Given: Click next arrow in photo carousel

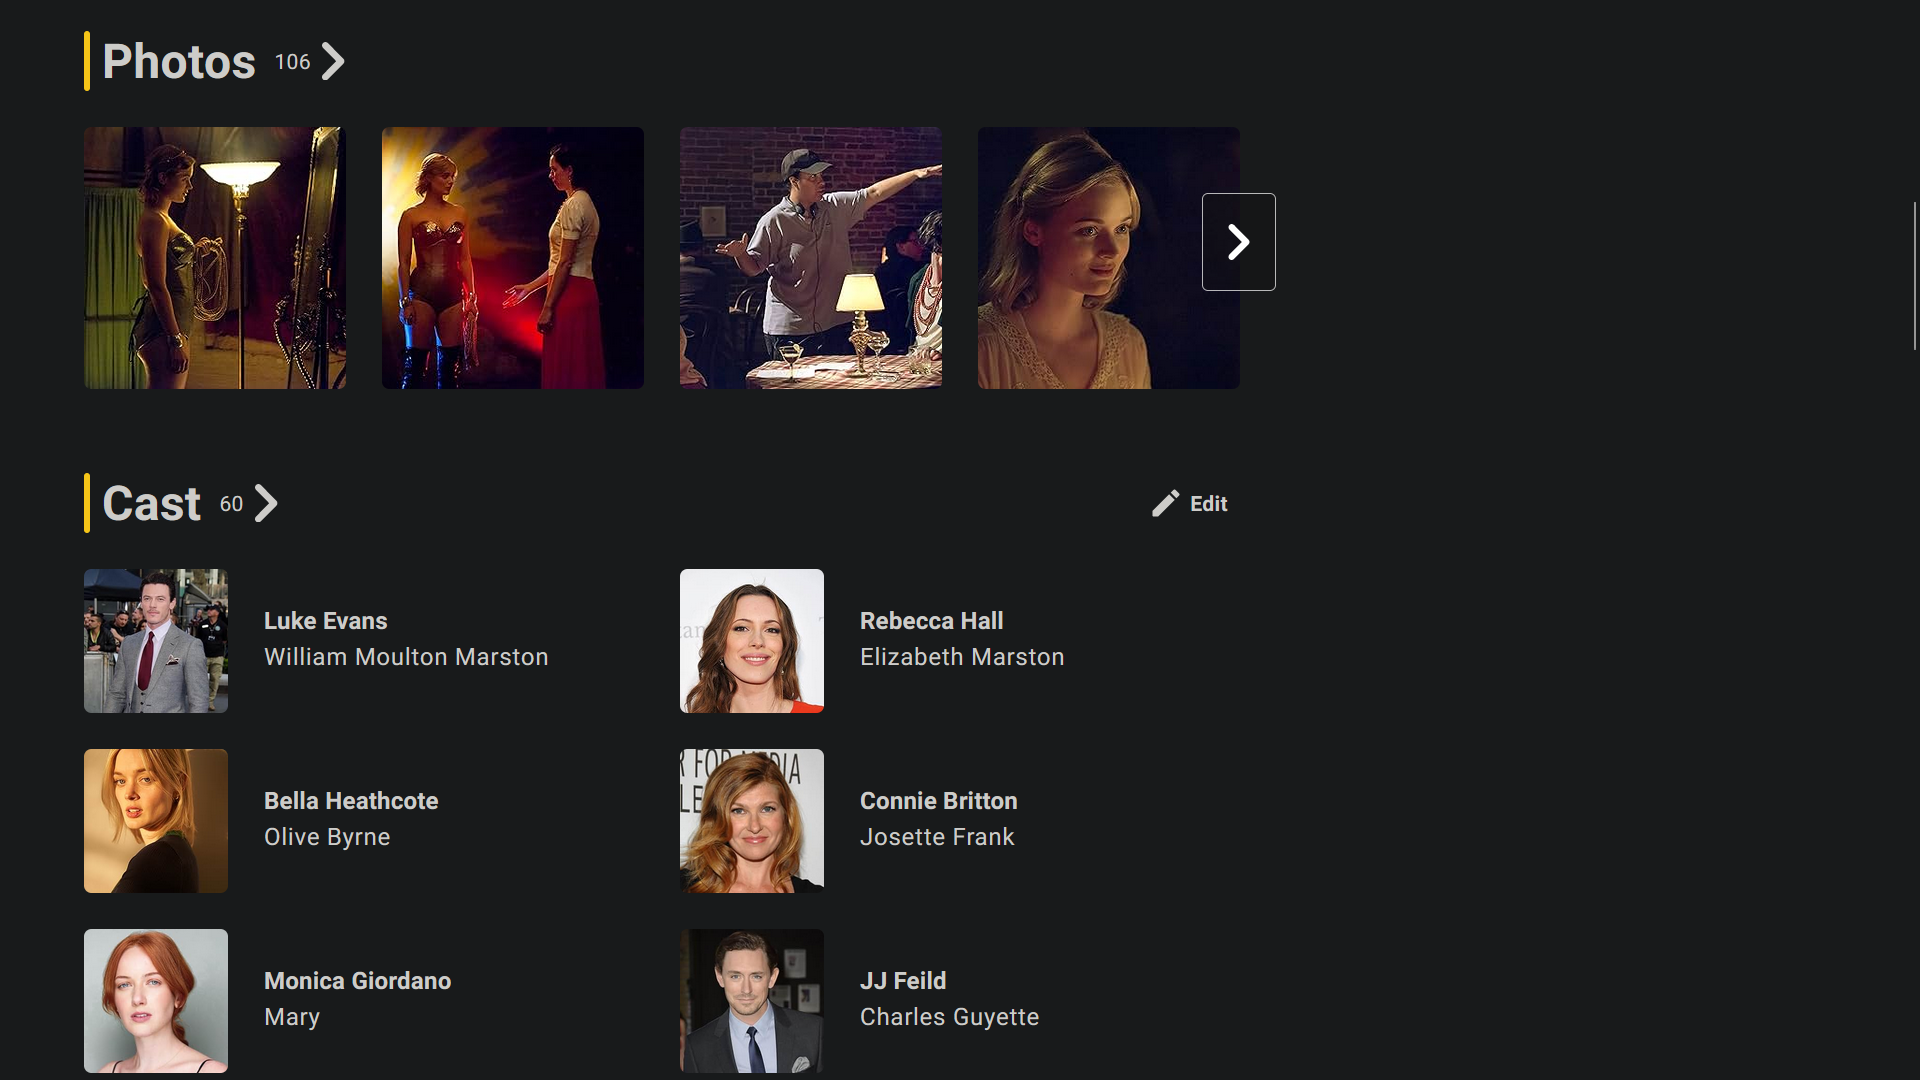Looking at the screenshot, I should point(1238,242).
